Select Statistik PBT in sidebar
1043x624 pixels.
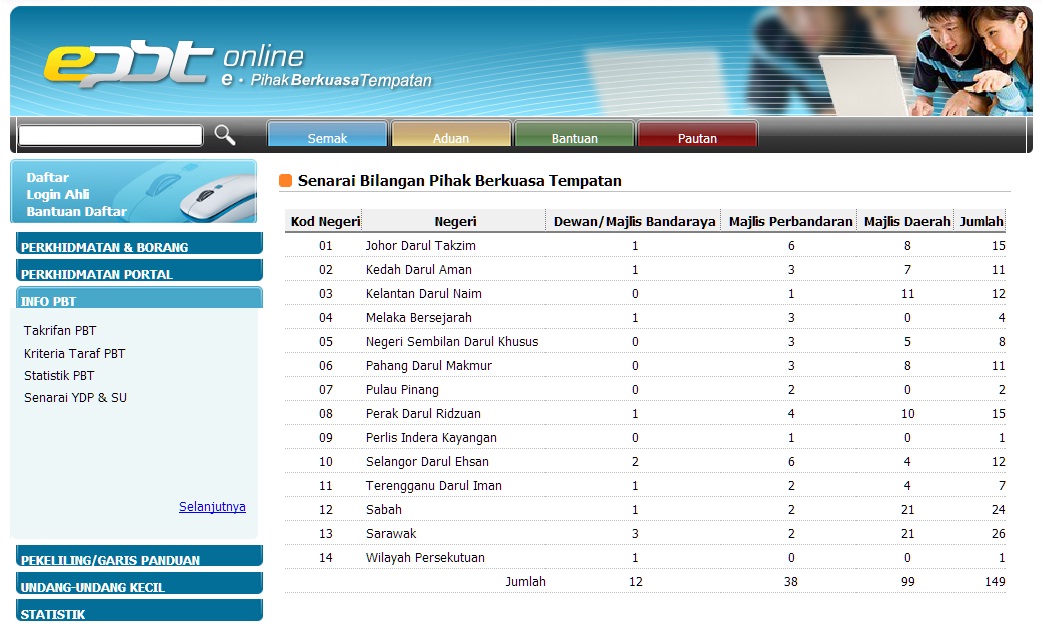pos(59,376)
